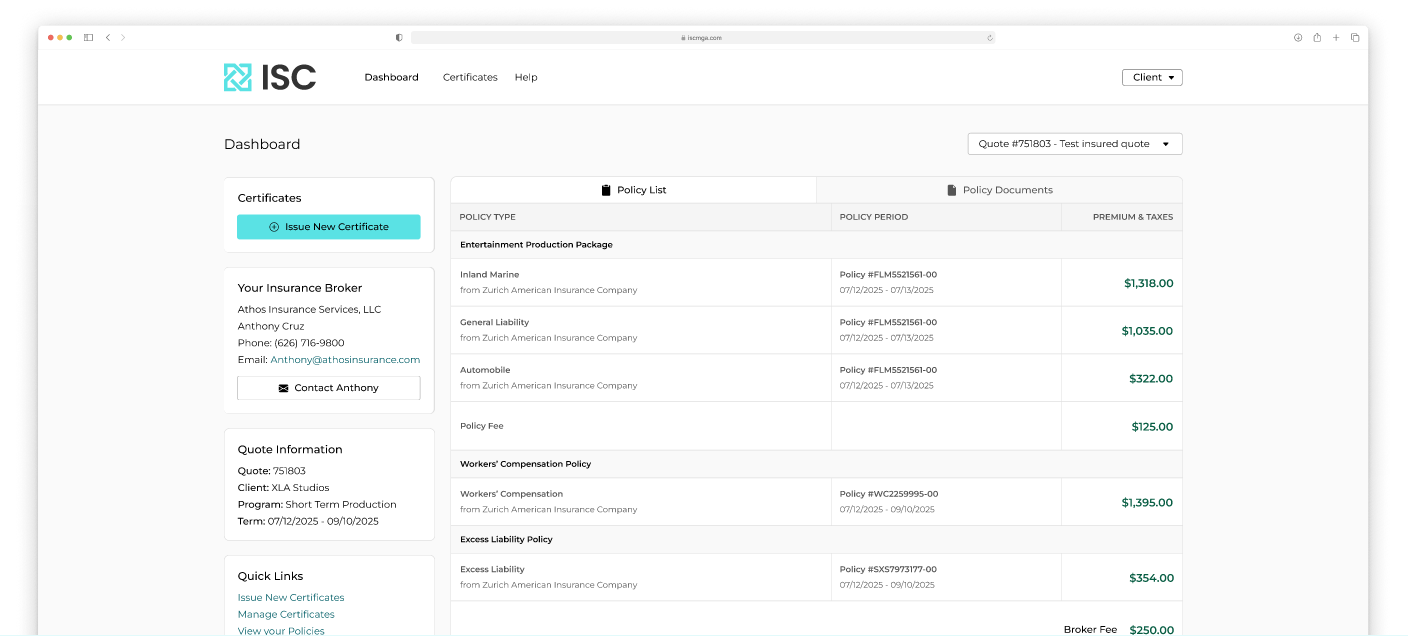Open the Certificates menu item

[x=470, y=77]
